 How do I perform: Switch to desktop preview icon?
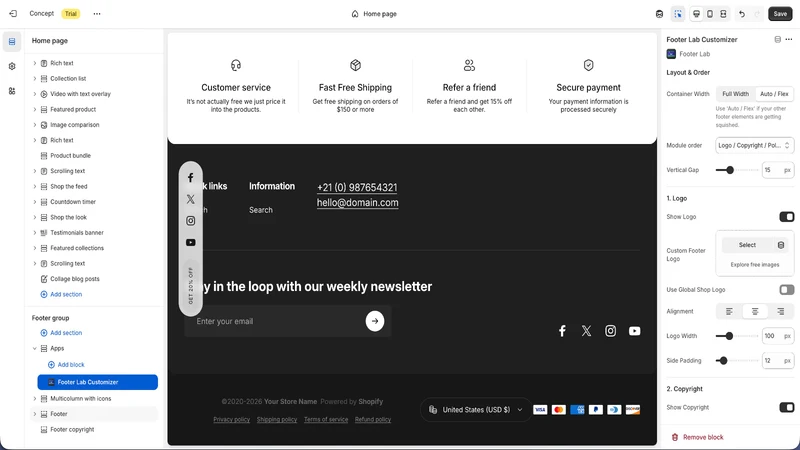click(696, 14)
